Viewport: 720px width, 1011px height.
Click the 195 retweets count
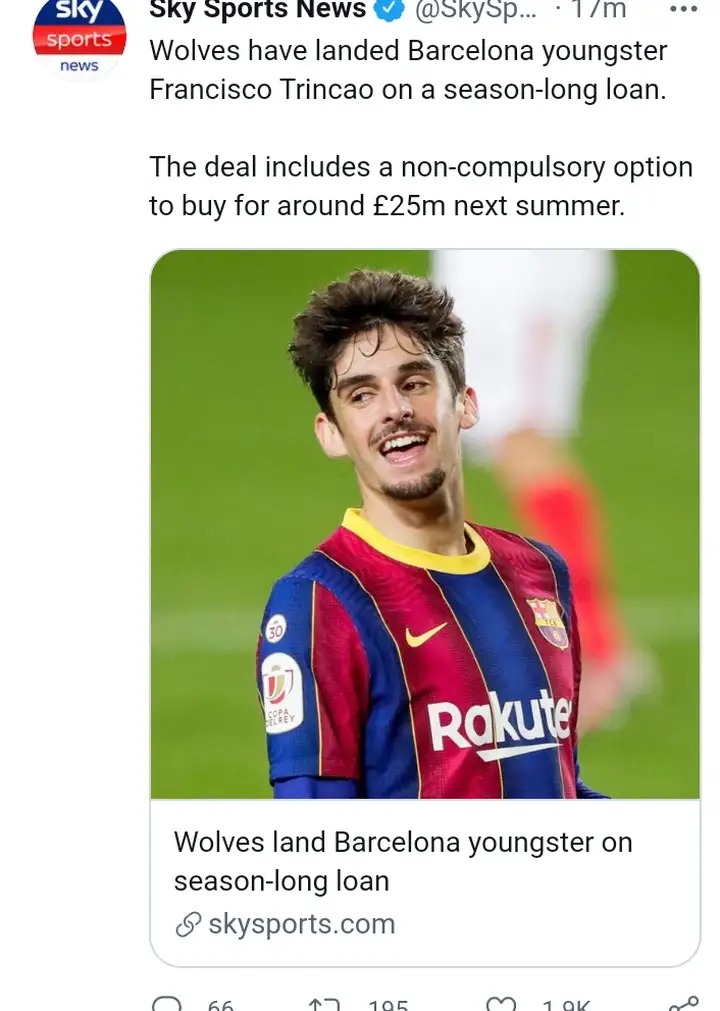(x=388, y=1005)
